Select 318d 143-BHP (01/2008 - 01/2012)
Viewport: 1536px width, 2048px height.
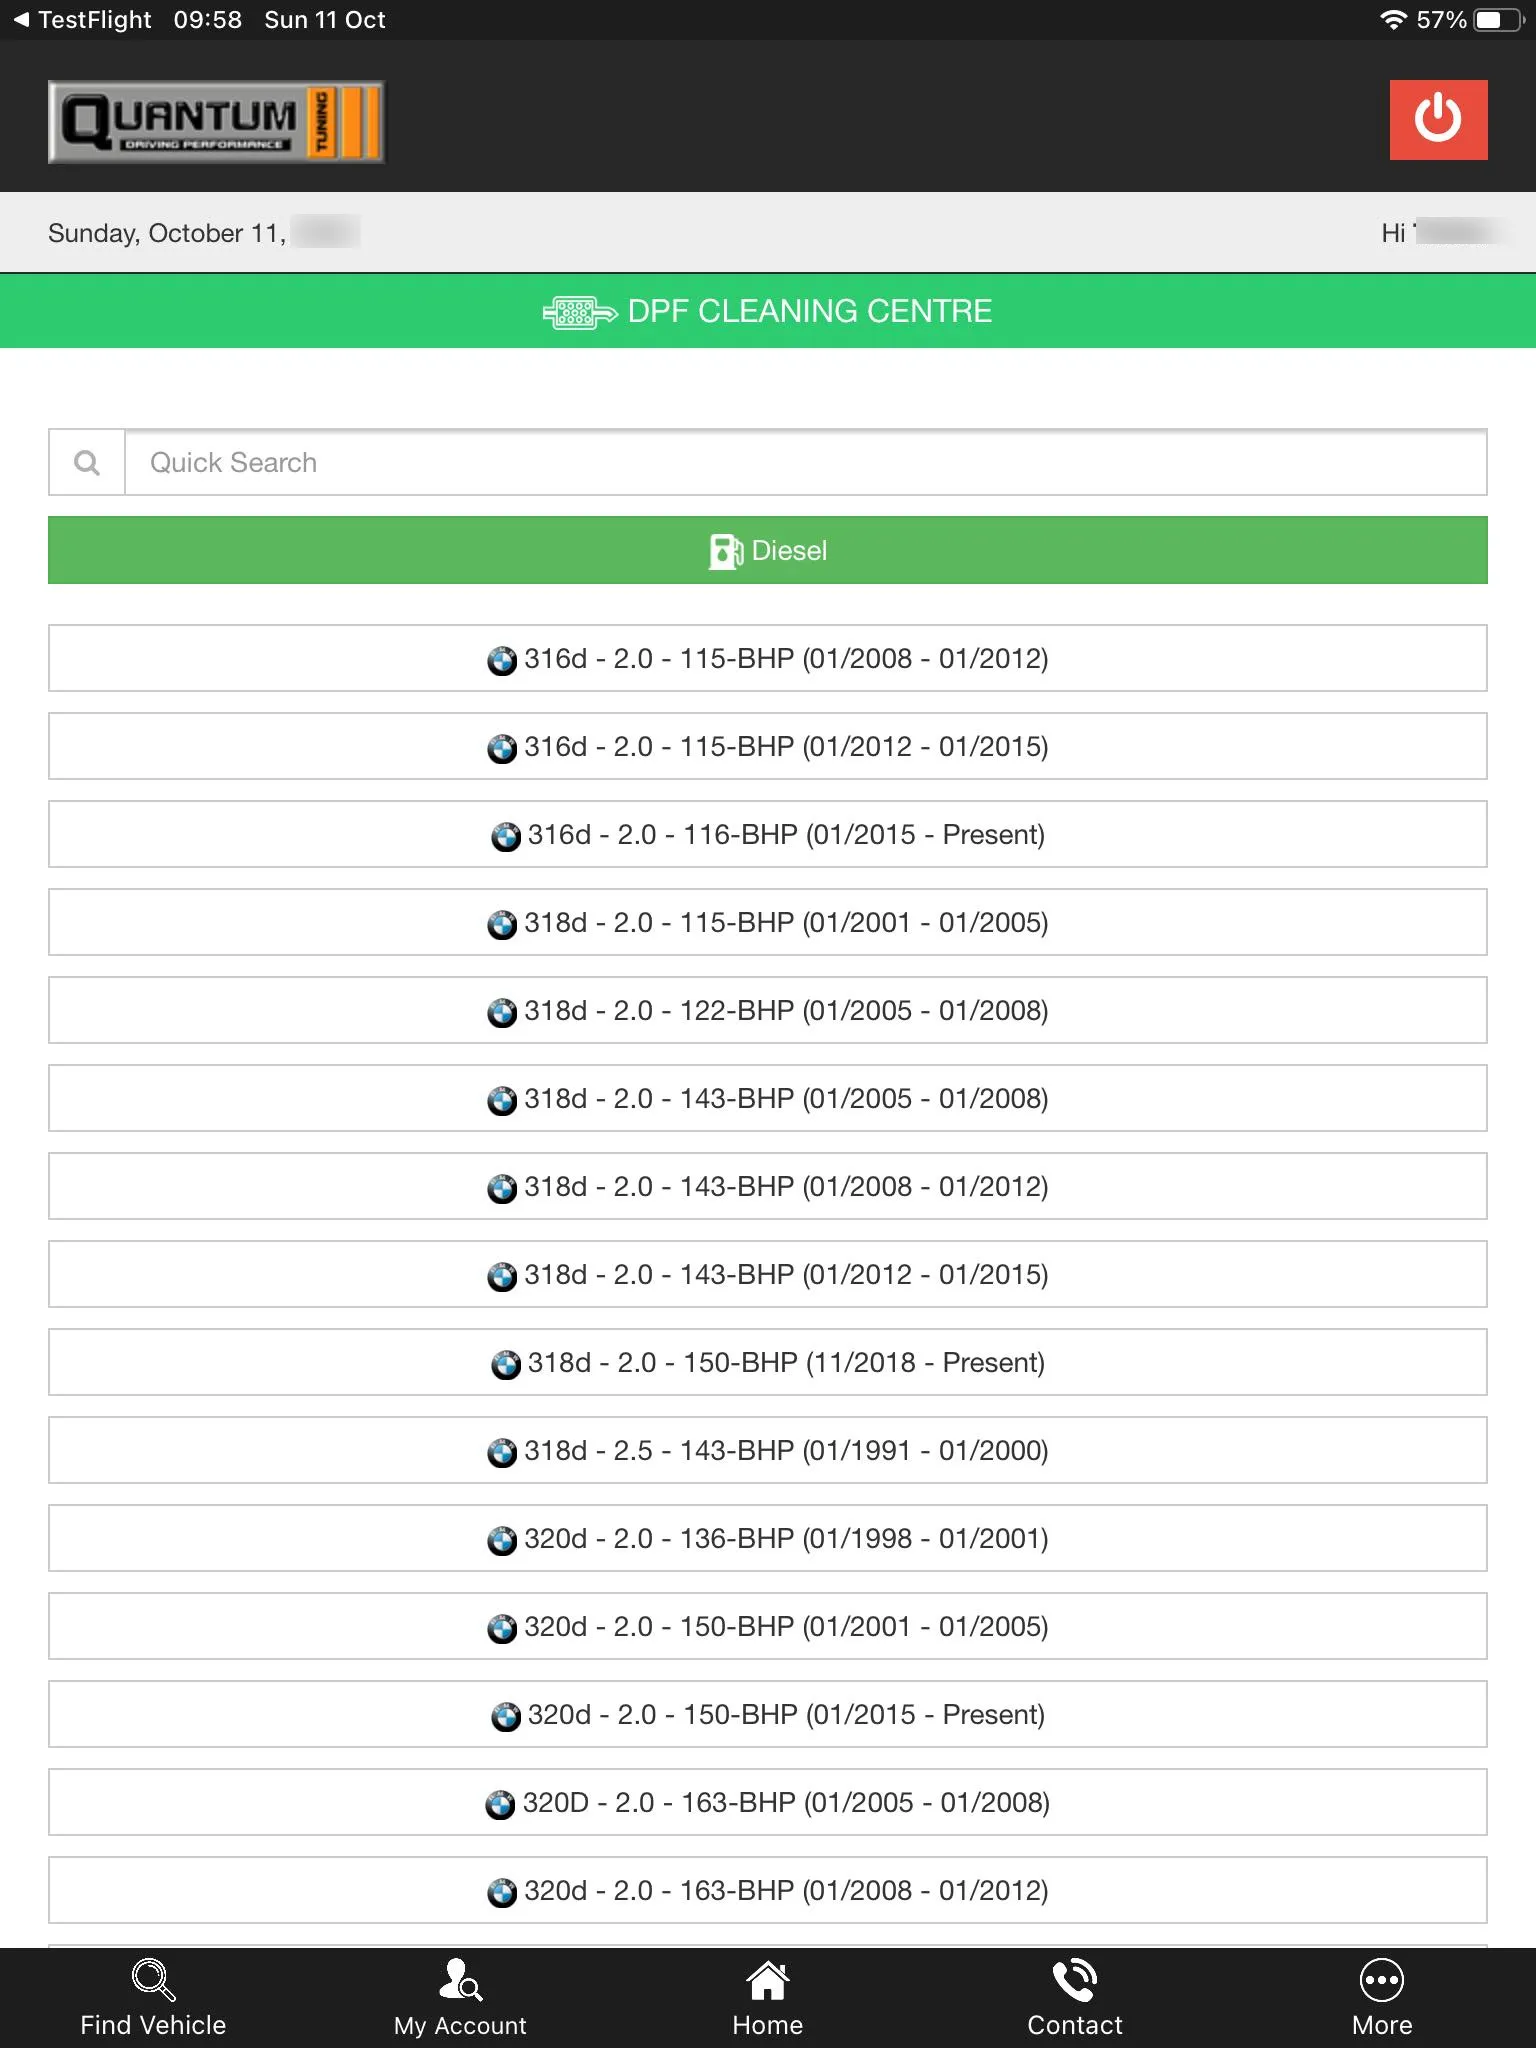click(768, 1186)
